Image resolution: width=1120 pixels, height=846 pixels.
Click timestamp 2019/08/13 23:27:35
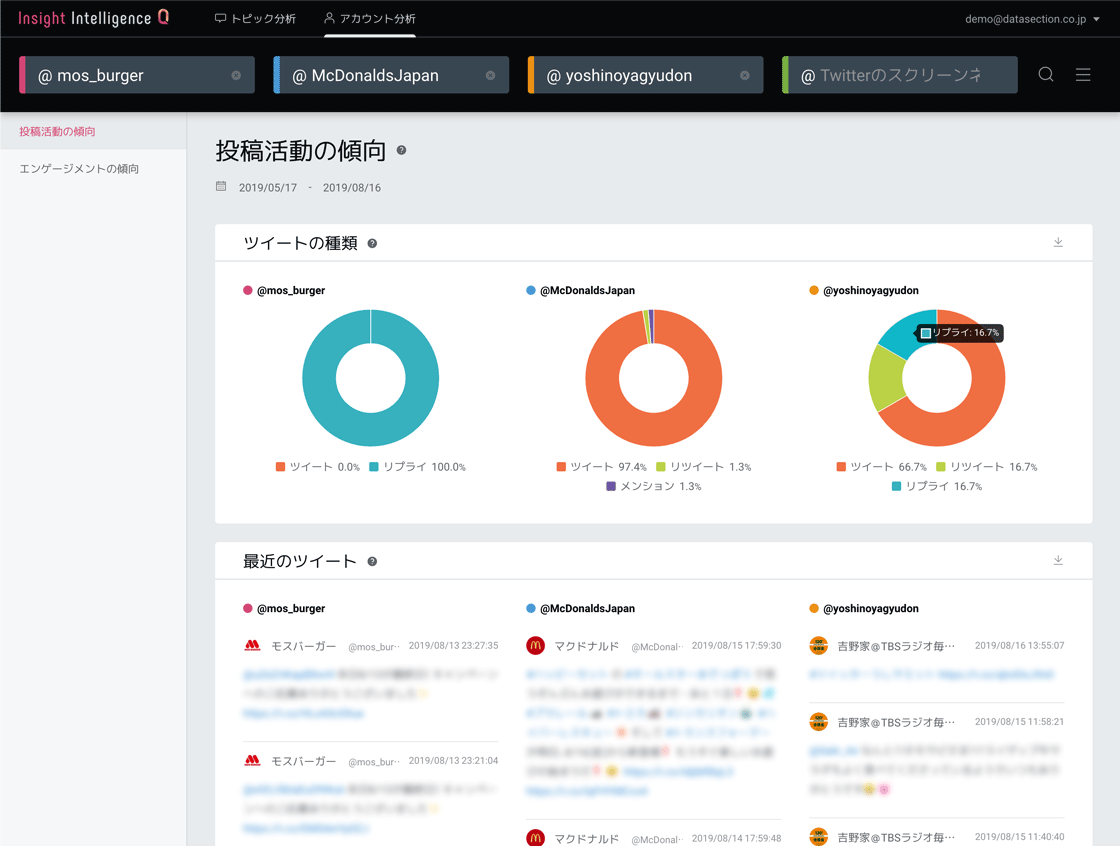[x=454, y=645]
